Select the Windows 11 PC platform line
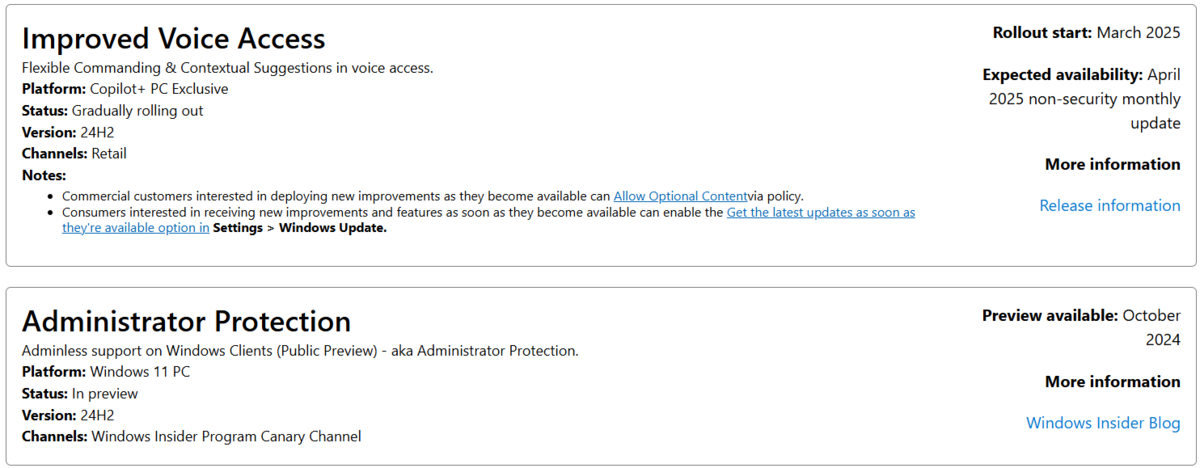The width and height of the screenshot is (1200, 468). pyautogui.click(x=106, y=372)
